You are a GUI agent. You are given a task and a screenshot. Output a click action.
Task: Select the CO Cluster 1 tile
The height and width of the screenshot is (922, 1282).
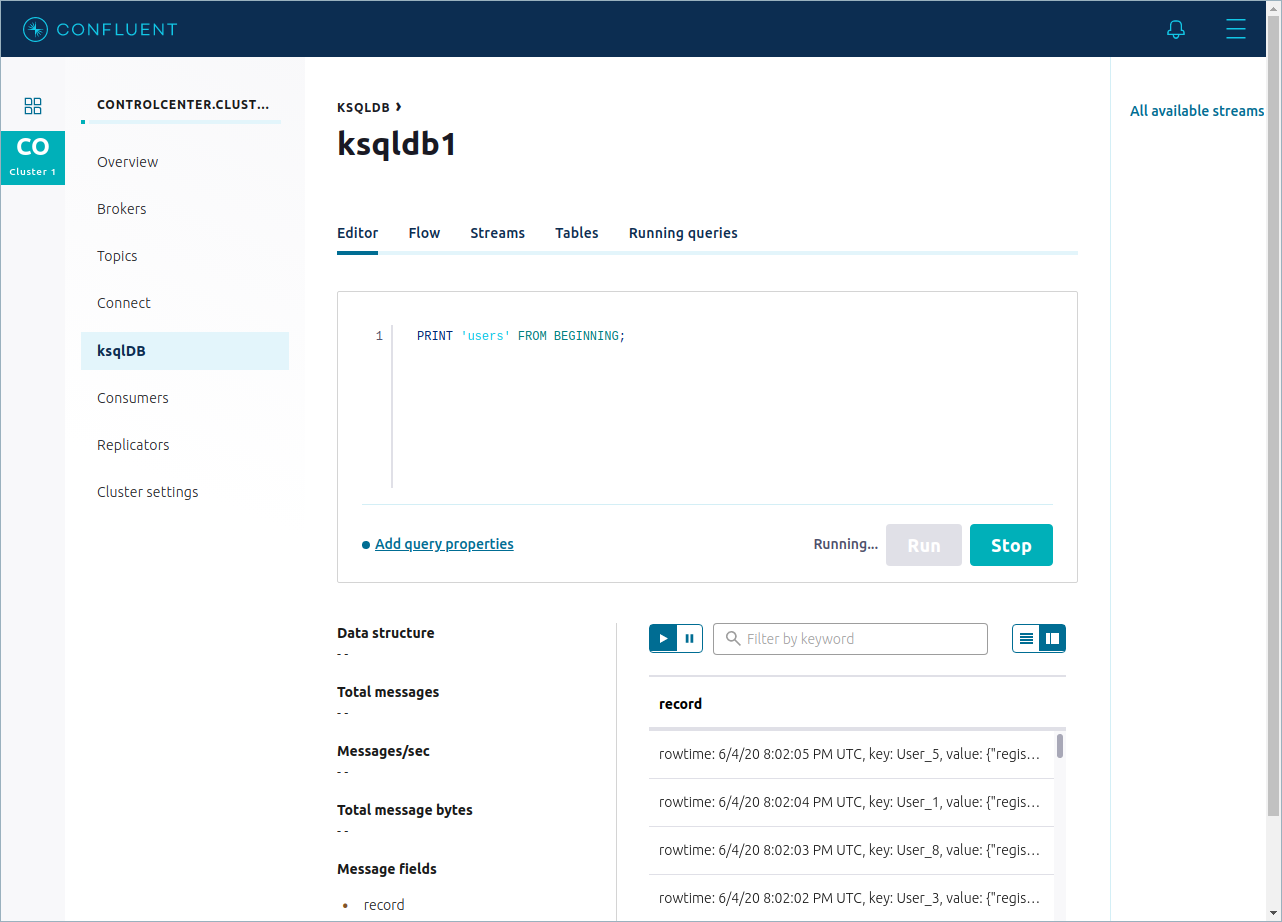pyautogui.click(x=33, y=158)
